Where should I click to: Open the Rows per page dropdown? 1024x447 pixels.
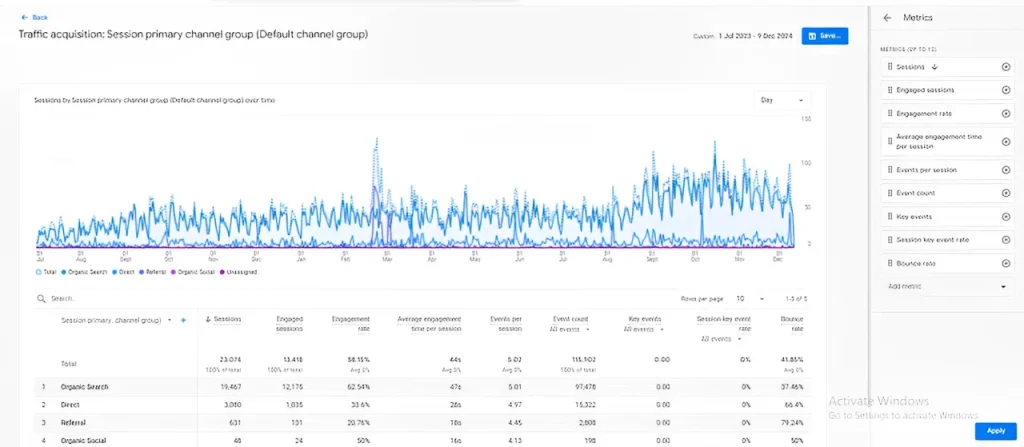749,298
